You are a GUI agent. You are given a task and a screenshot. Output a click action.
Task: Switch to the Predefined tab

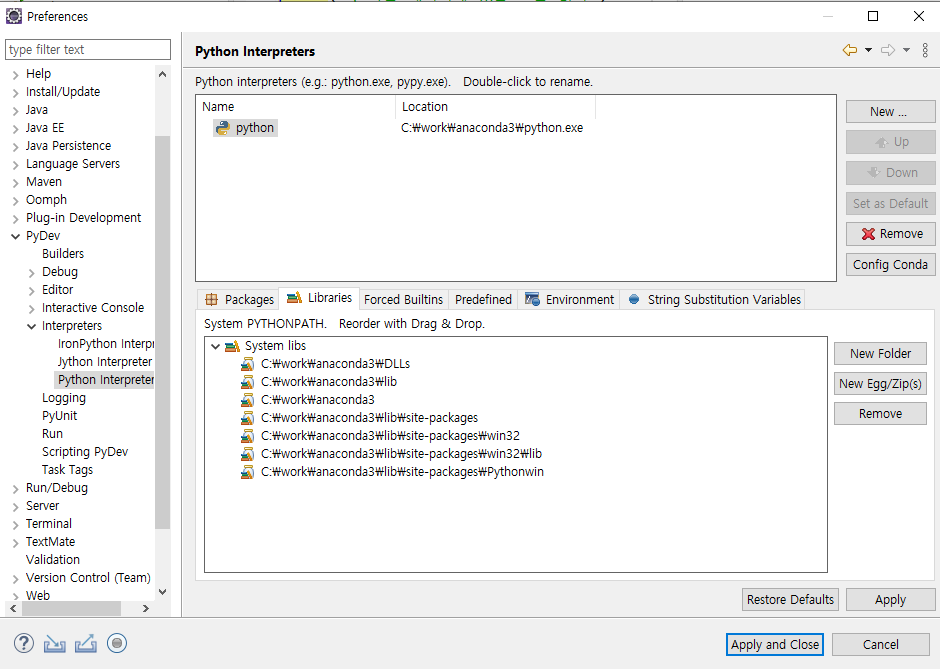[483, 299]
